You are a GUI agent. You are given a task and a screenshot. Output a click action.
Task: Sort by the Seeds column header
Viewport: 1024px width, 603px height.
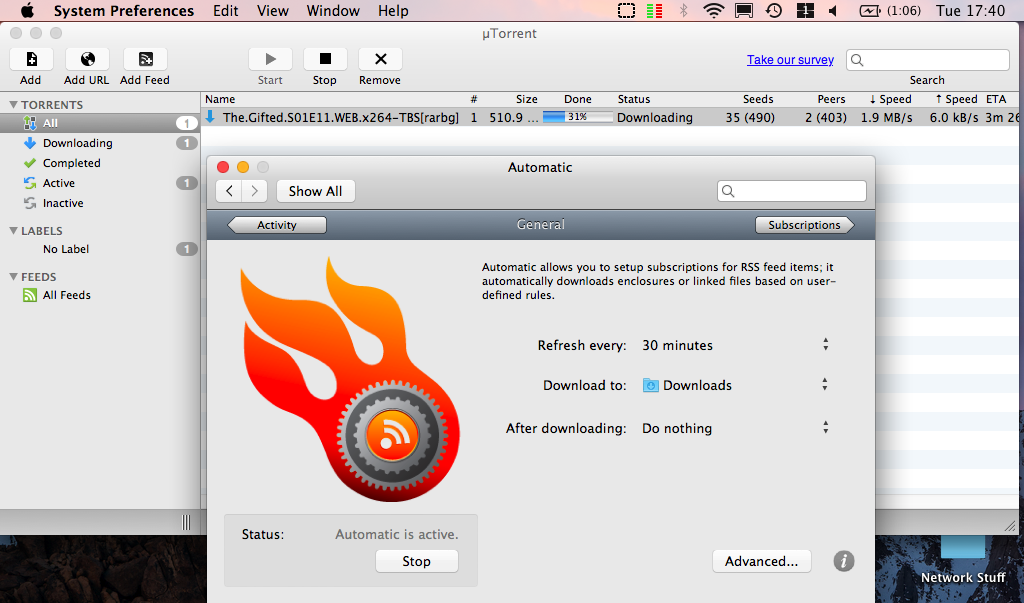click(x=758, y=99)
